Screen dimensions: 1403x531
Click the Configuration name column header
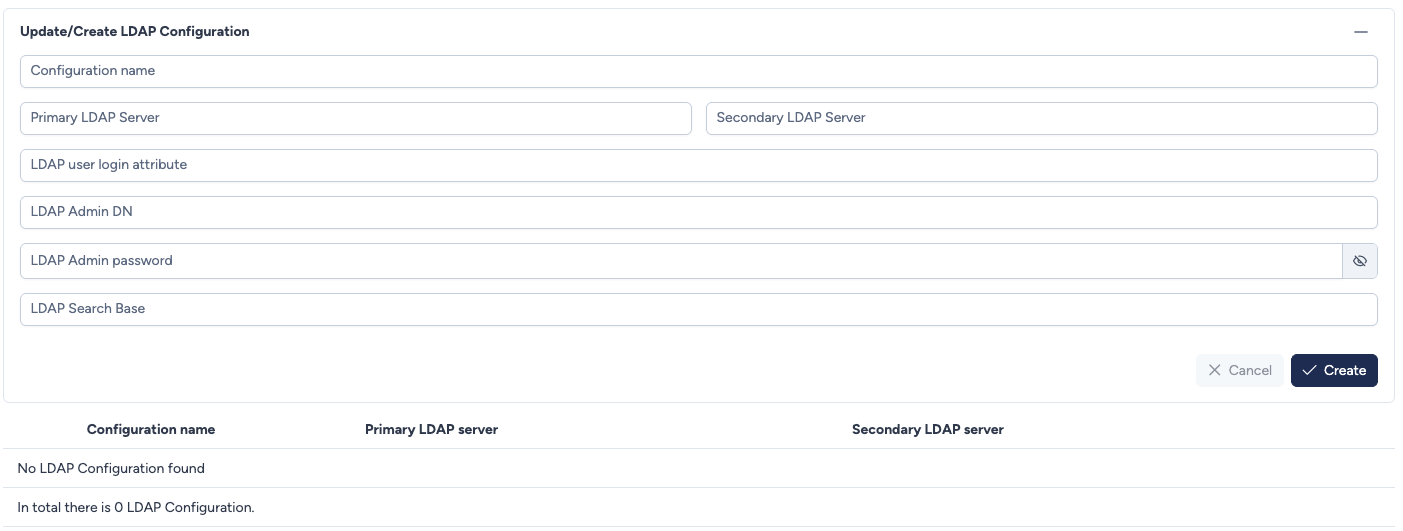151,429
